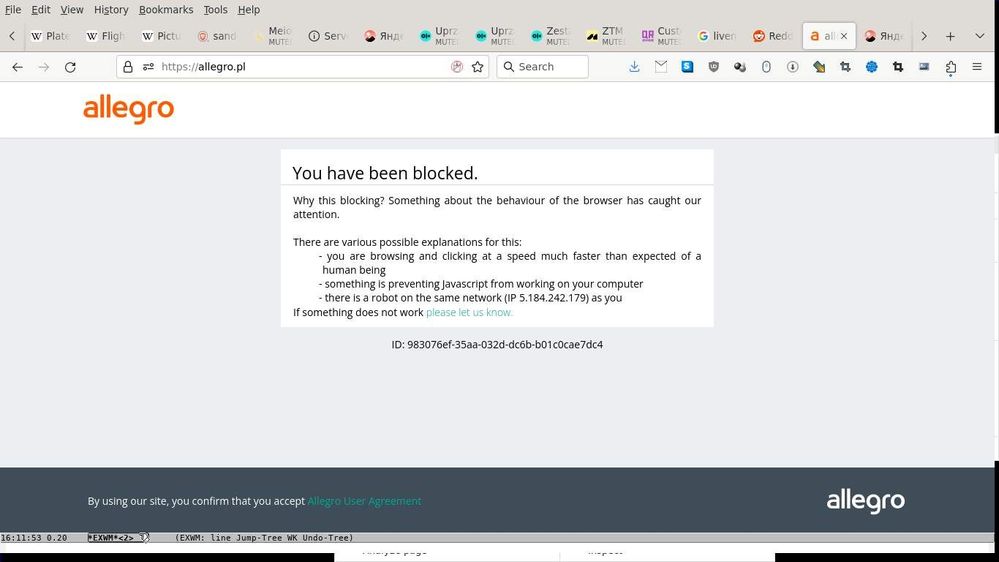Image resolution: width=999 pixels, height=562 pixels.
Task: Open a new tab with plus button
Action: click(950, 36)
